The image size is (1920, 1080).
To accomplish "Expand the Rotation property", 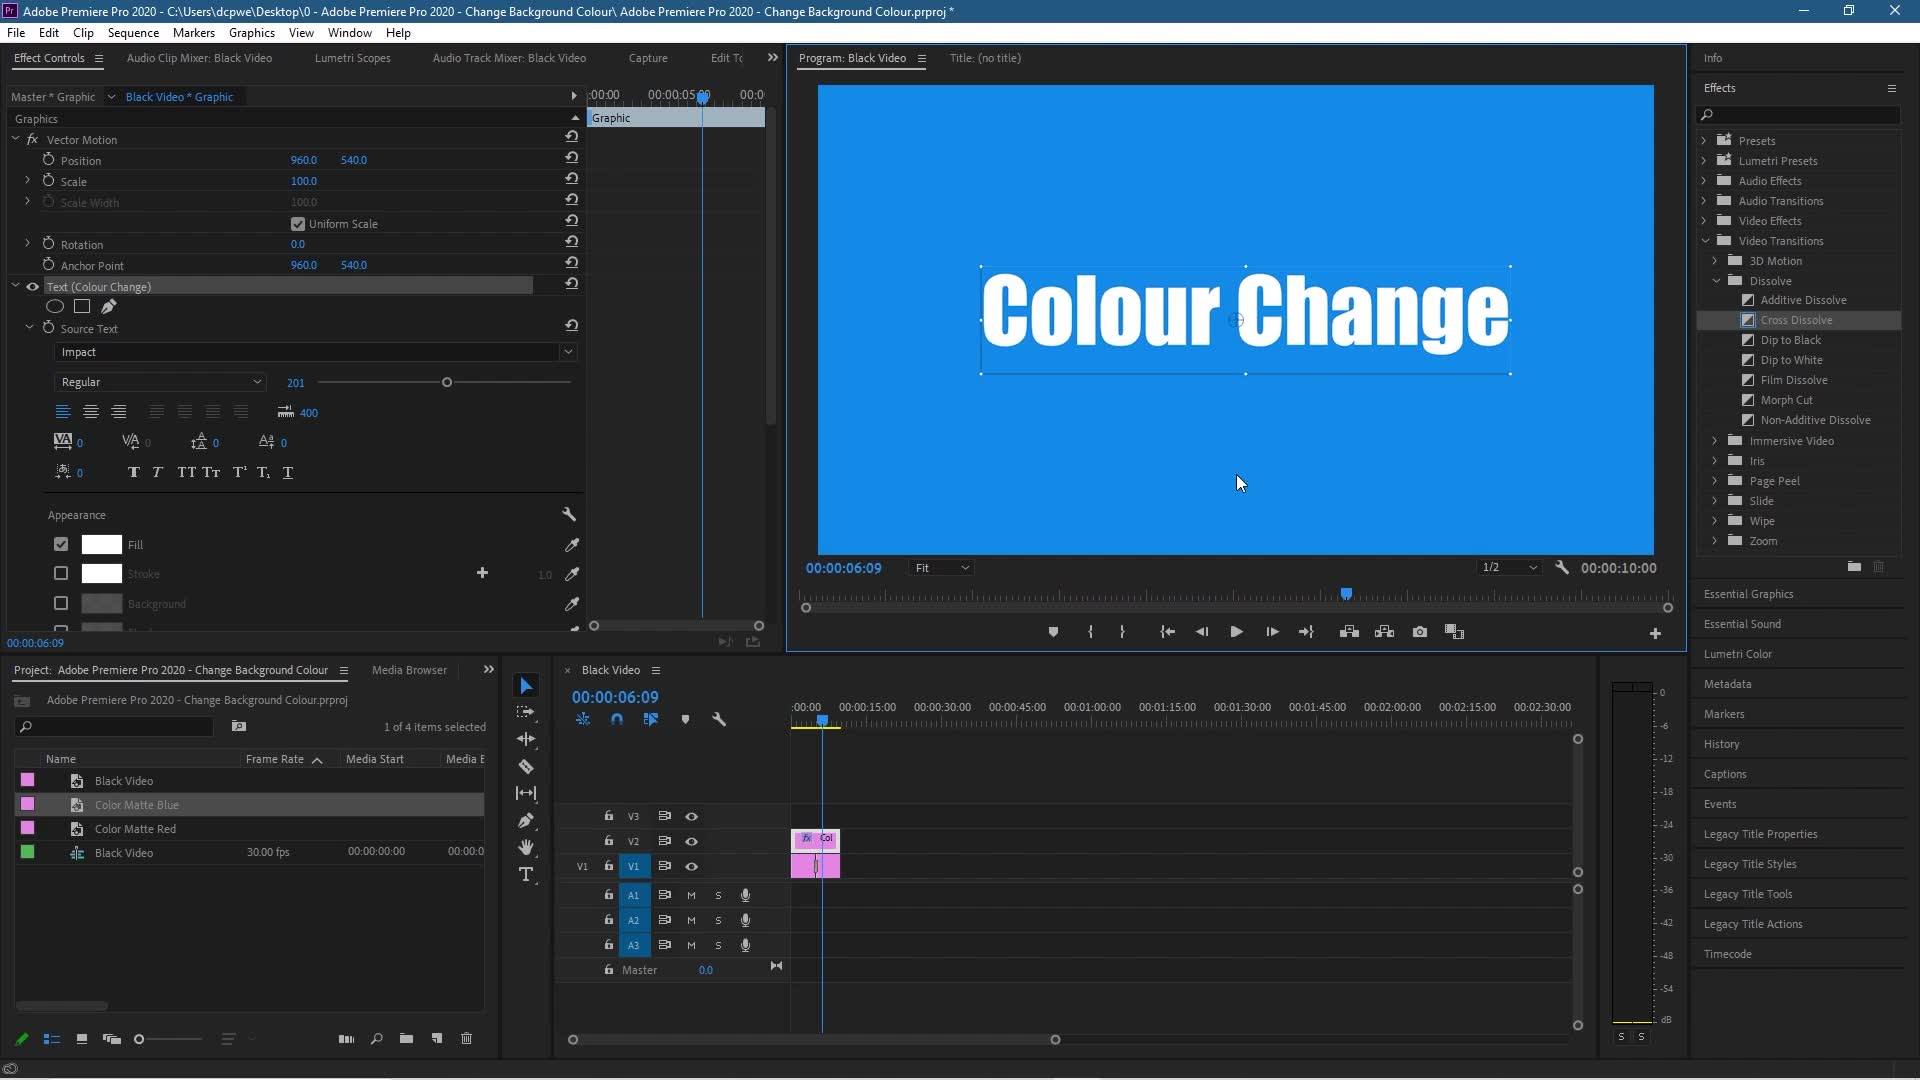I will coord(27,244).
